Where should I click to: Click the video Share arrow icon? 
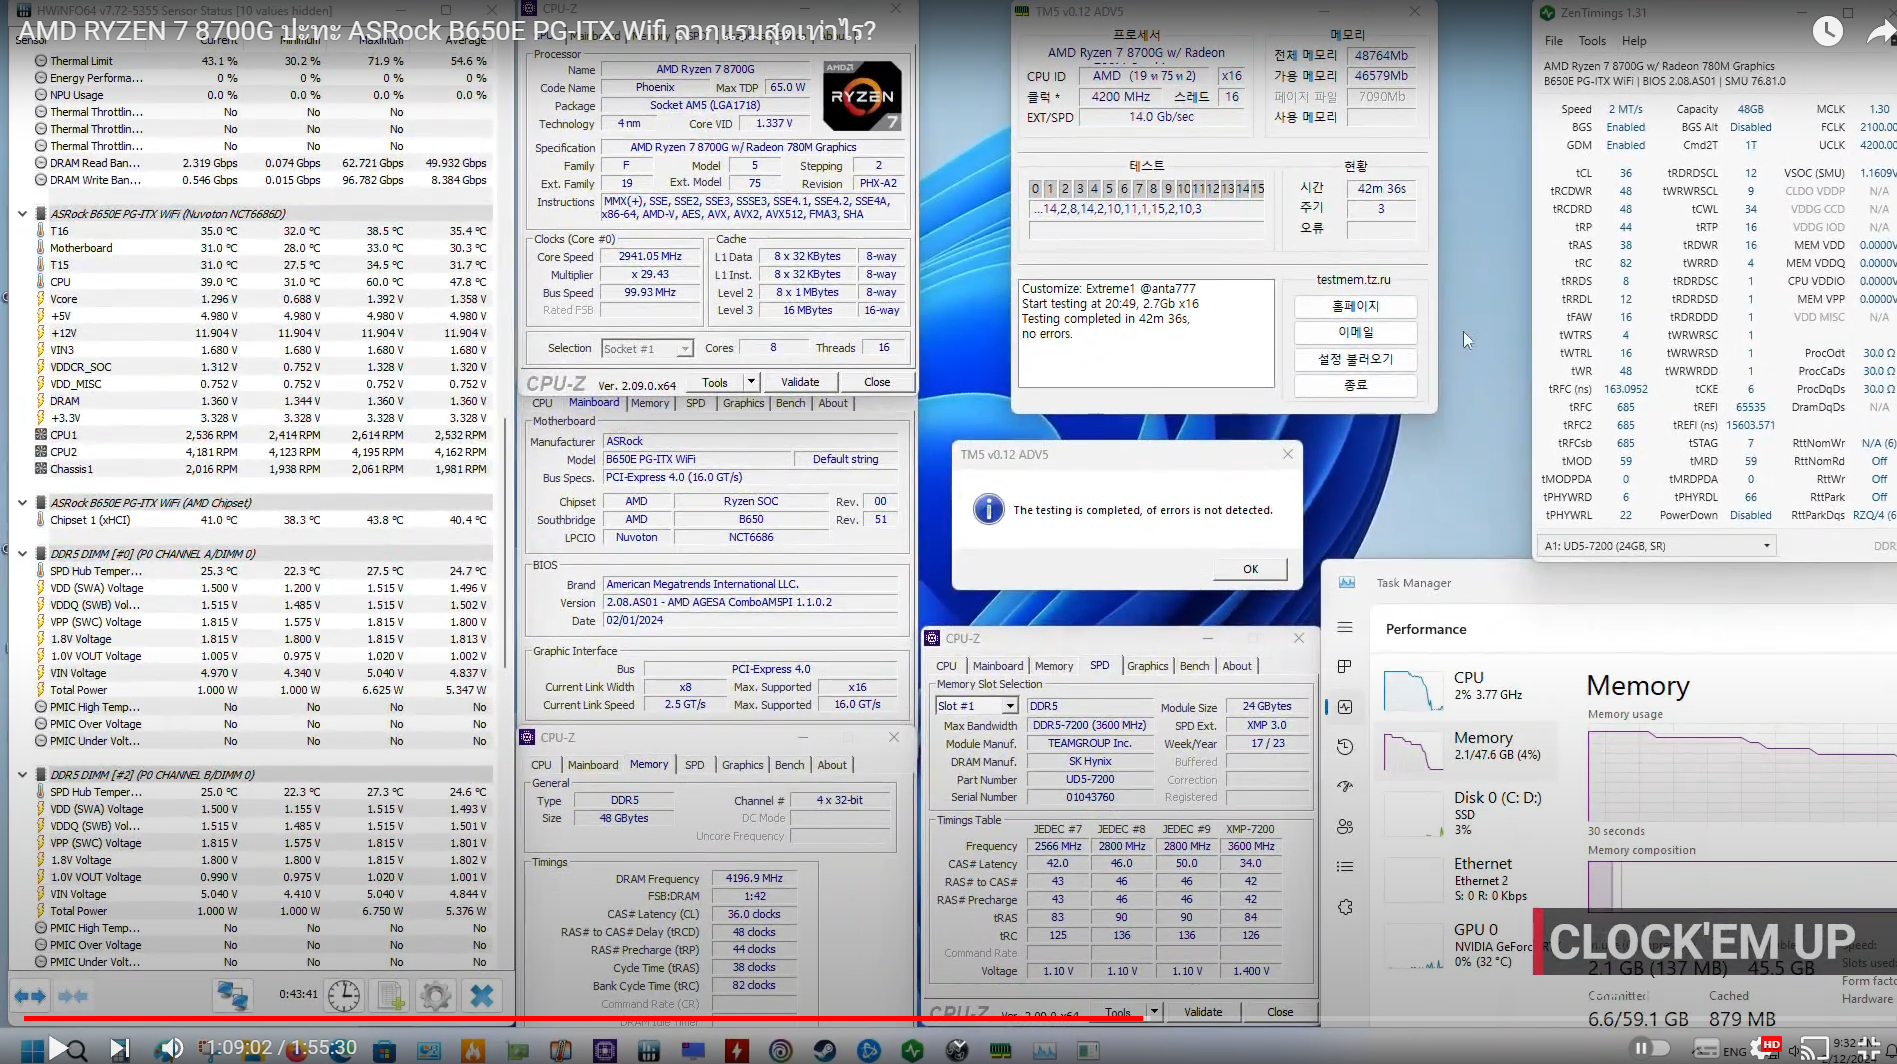tap(1882, 32)
